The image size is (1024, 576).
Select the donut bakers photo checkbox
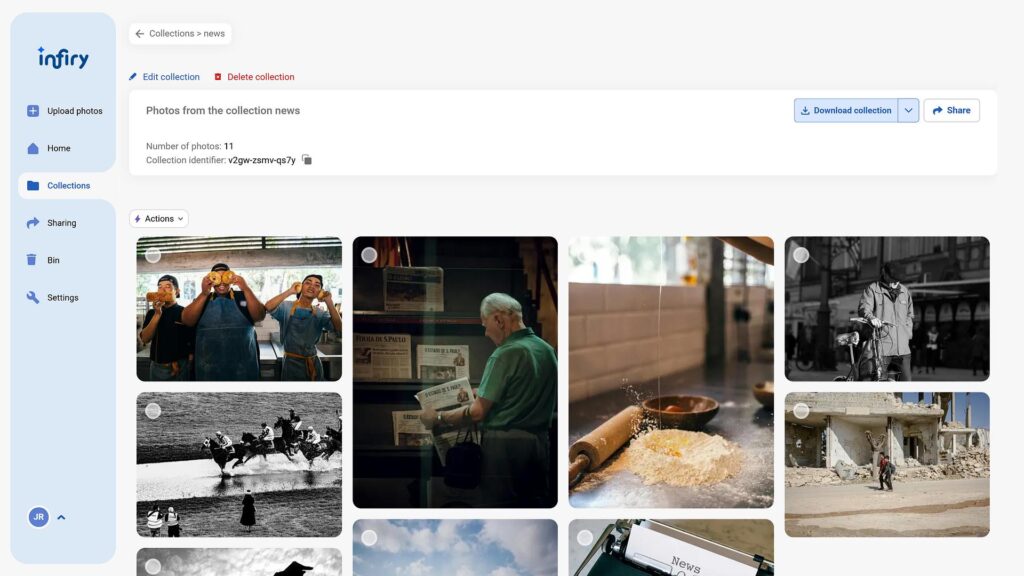(x=153, y=255)
